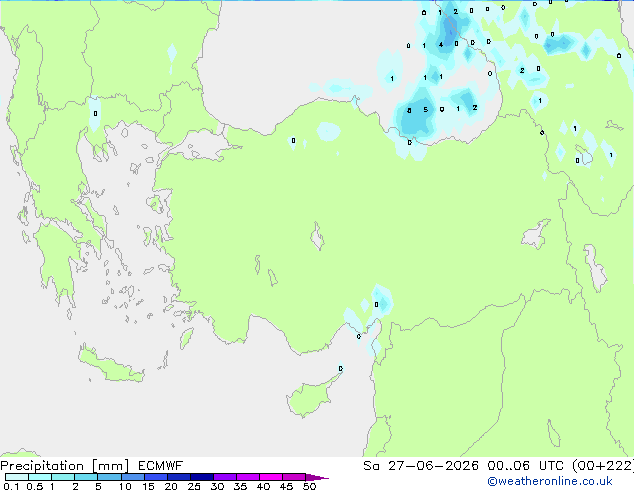Select the 30–35 mm purple legend swatch
The height and width of the screenshot is (490, 634).
(225, 477)
